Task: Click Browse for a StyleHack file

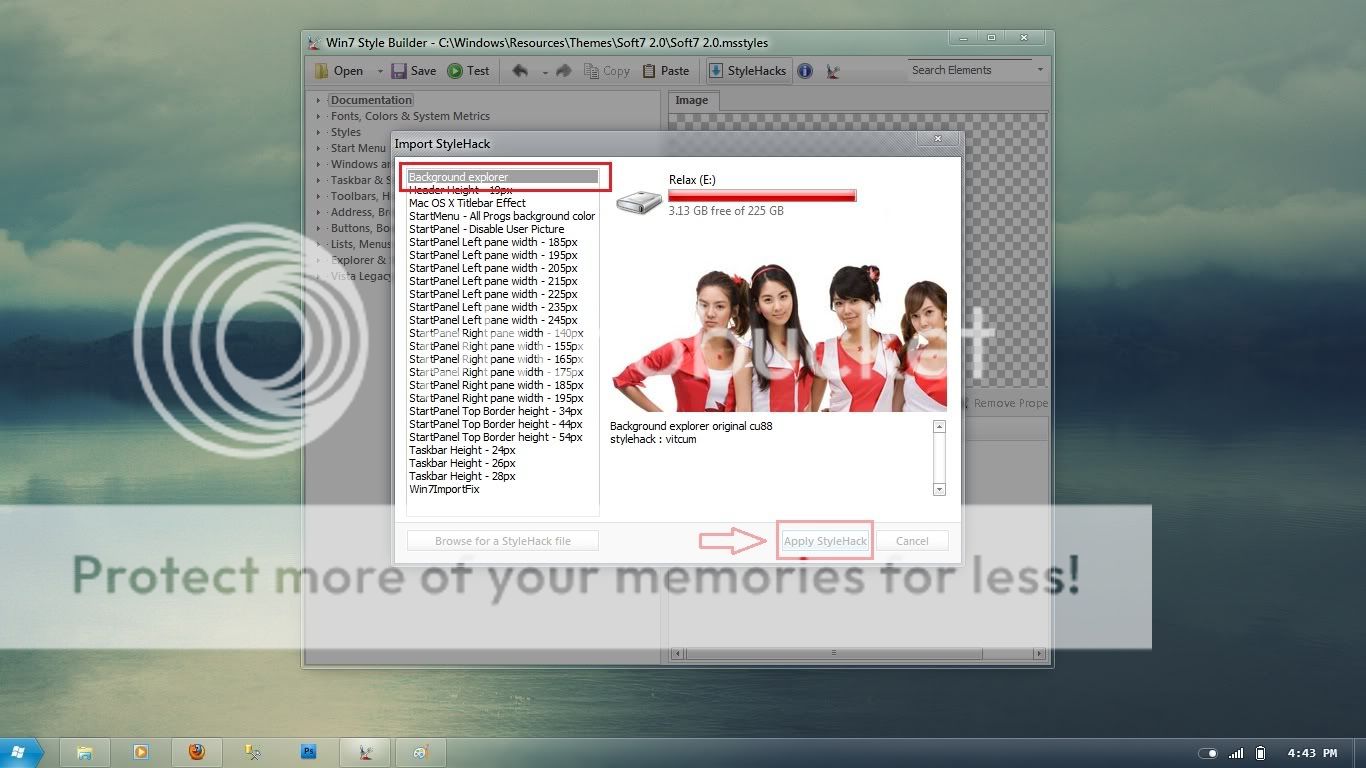Action: point(502,541)
